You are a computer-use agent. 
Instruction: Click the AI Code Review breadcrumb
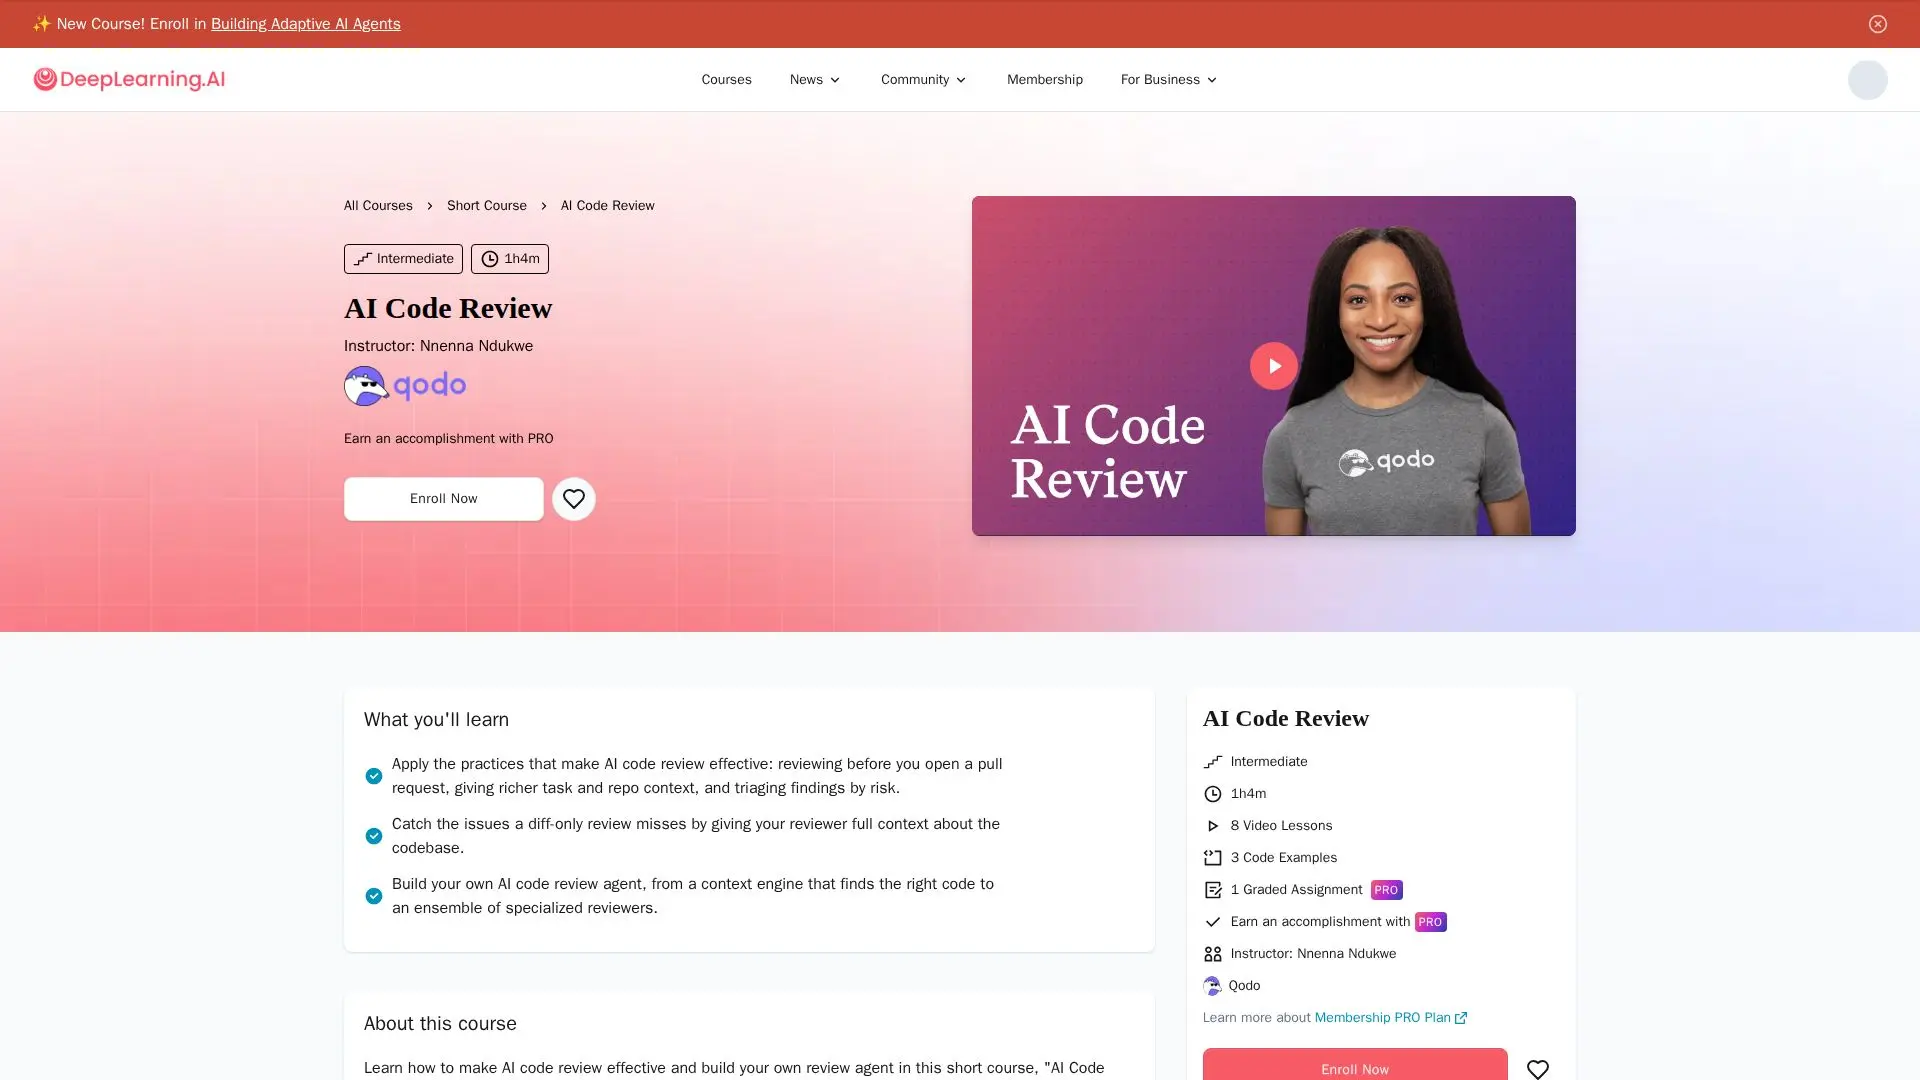point(607,206)
